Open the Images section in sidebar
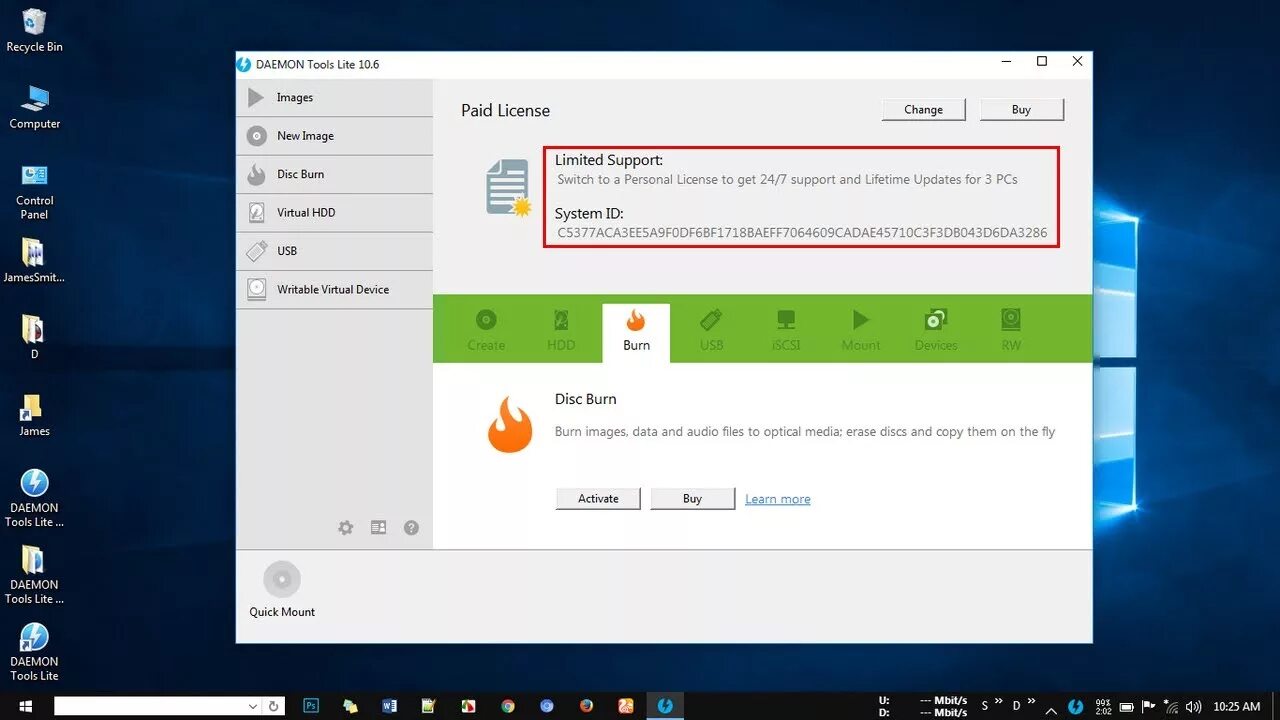Viewport: 1280px width, 720px height. pos(334,97)
